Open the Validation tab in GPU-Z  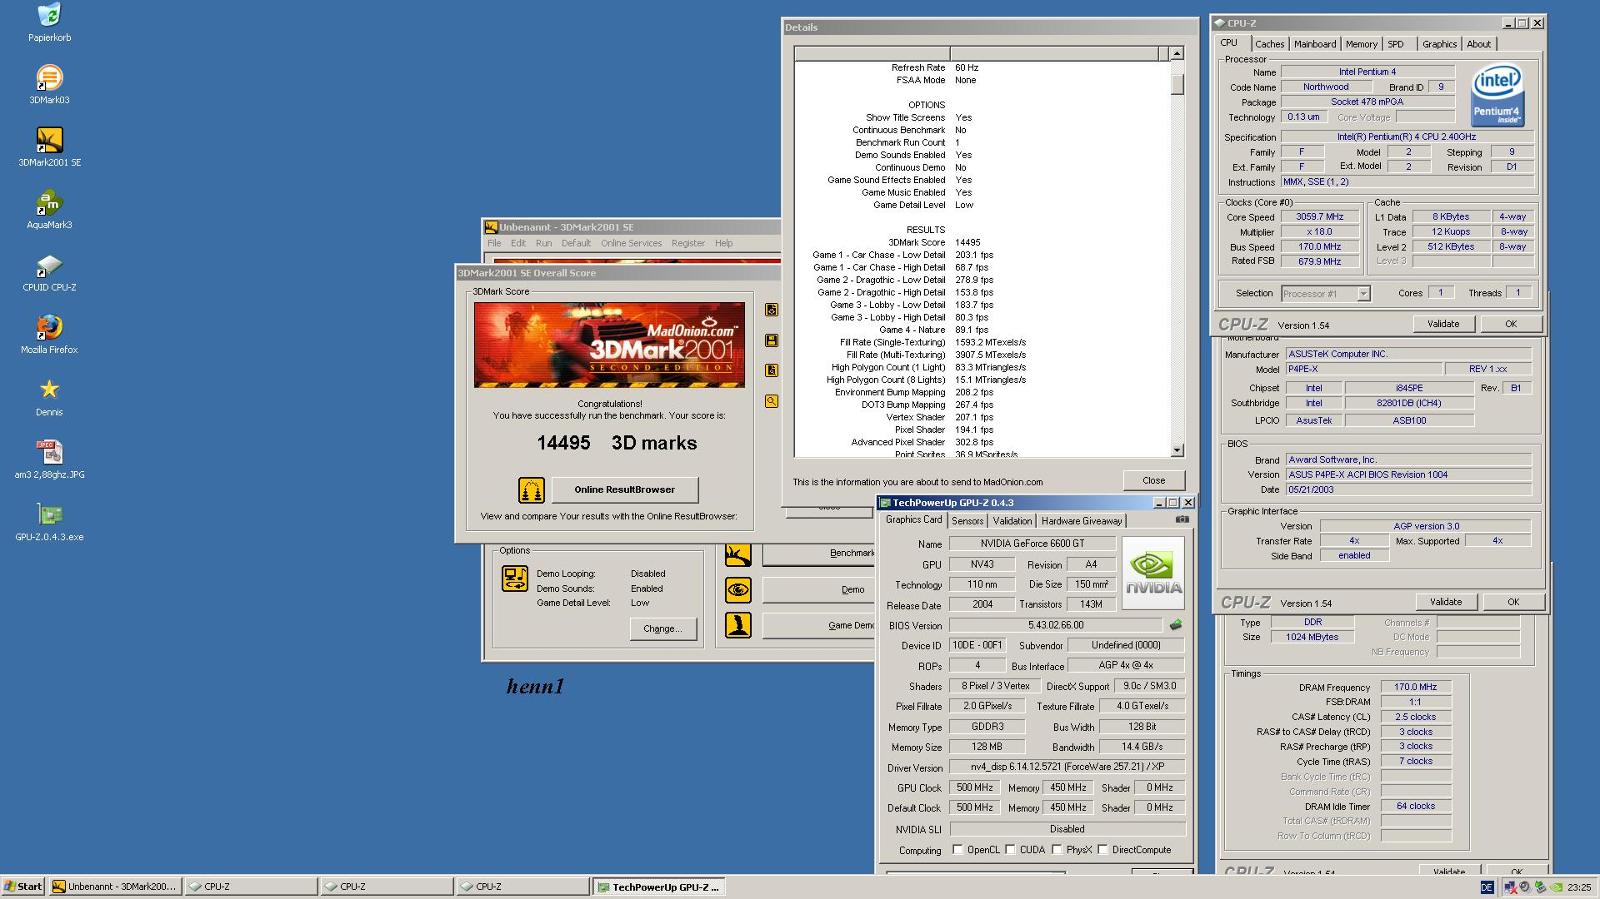coord(1012,521)
